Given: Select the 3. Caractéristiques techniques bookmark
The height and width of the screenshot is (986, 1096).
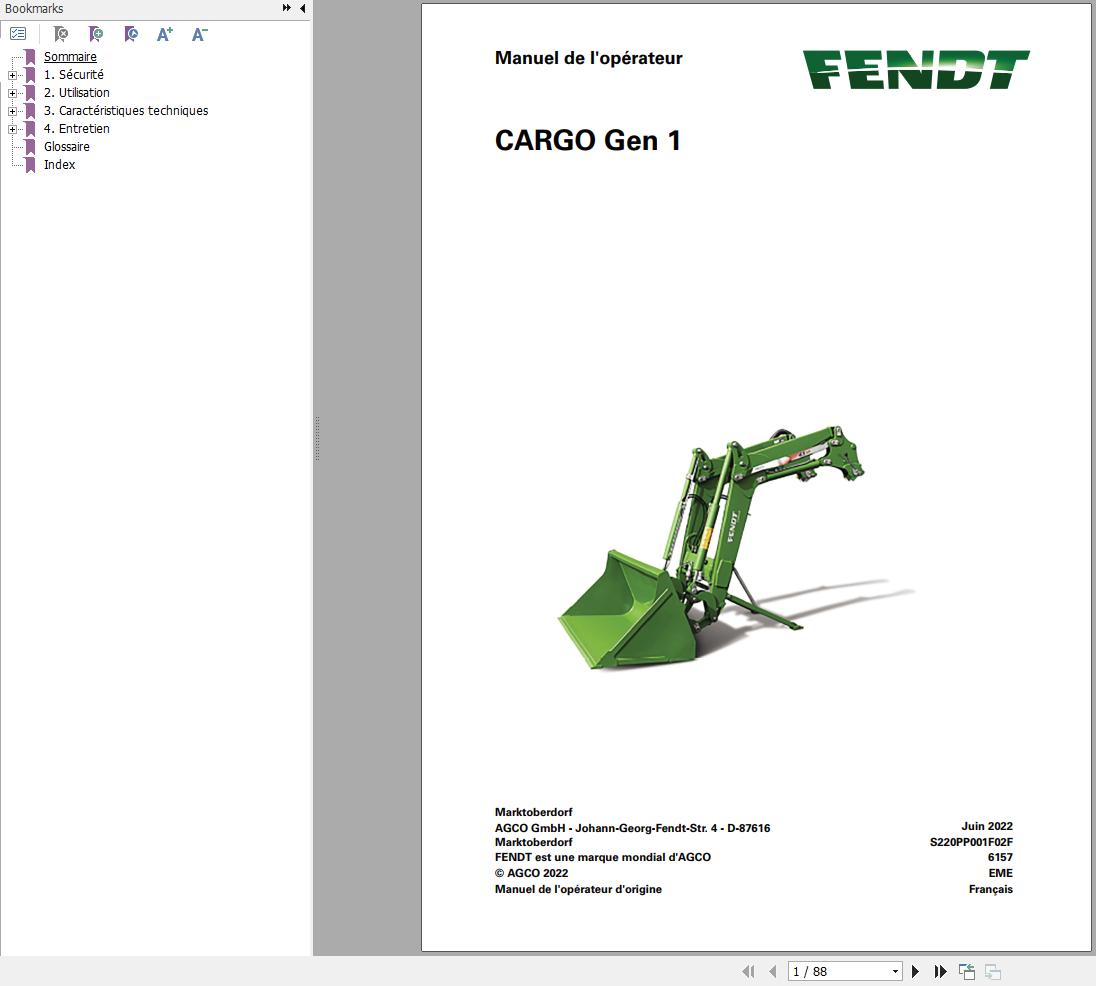Looking at the screenshot, I should pos(126,110).
